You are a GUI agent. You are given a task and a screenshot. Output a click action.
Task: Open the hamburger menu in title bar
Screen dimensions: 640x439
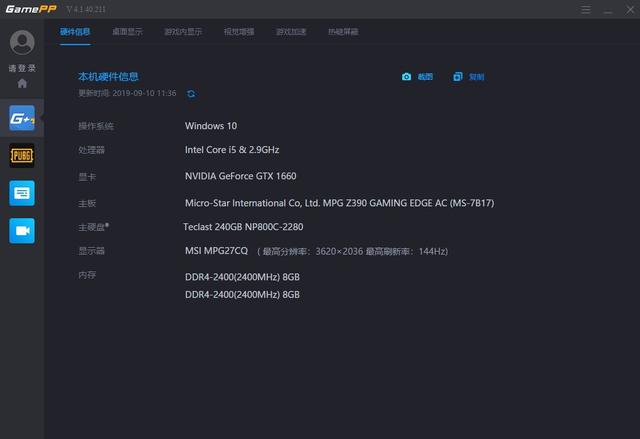click(x=586, y=9)
